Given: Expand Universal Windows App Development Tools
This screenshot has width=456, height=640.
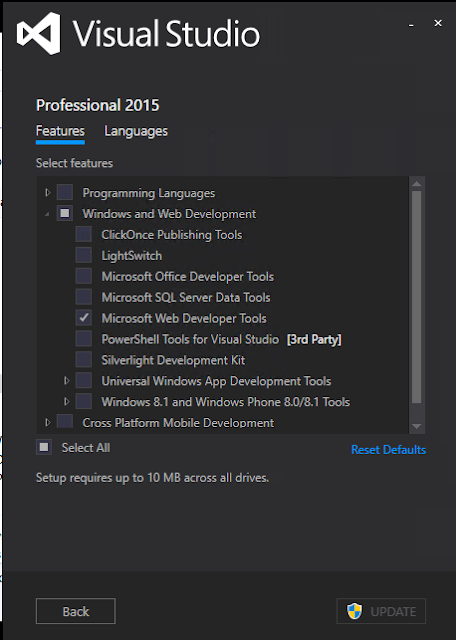Looking at the screenshot, I should click(x=67, y=380).
